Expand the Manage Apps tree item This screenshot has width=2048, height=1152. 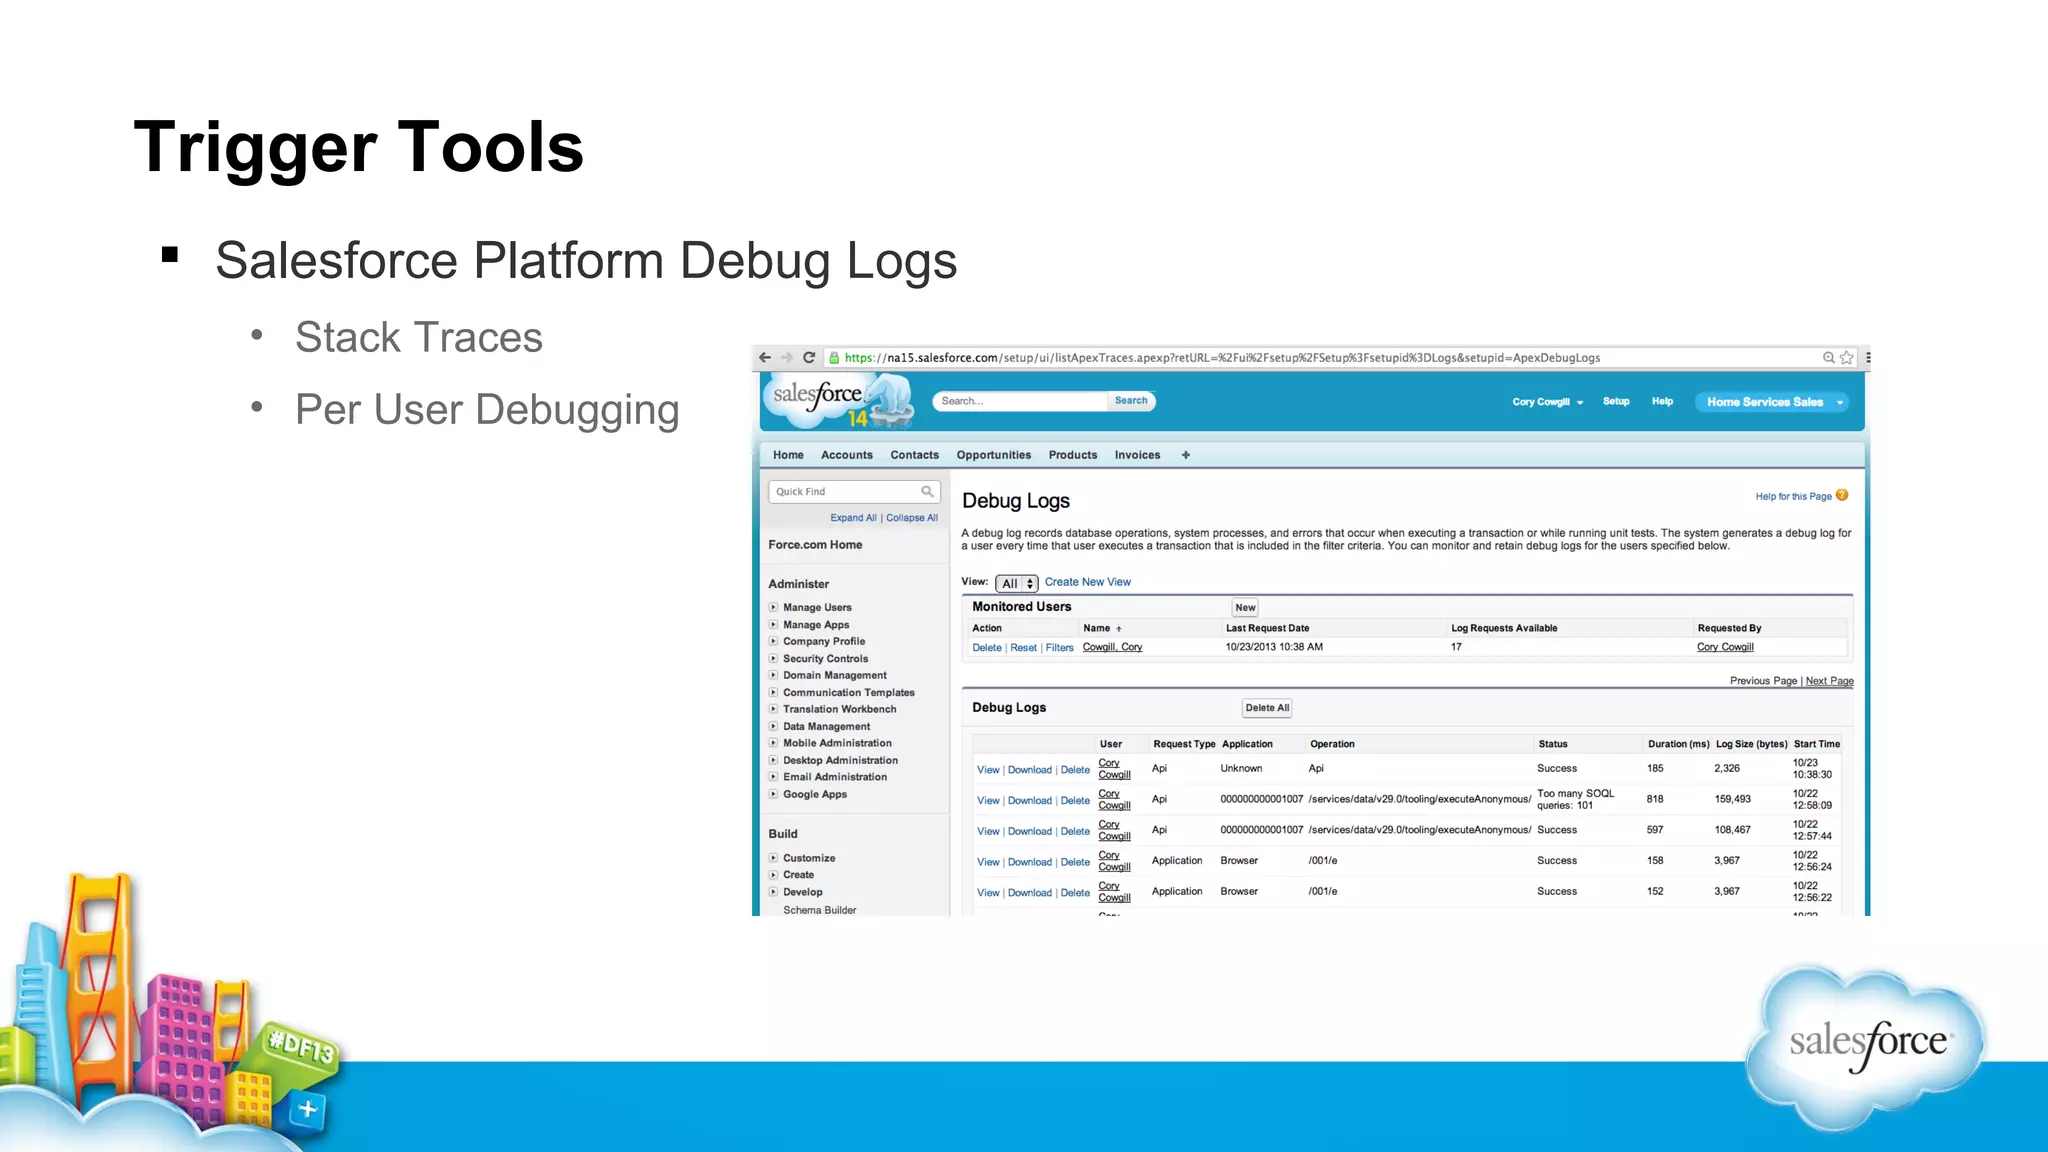coord(773,624)
